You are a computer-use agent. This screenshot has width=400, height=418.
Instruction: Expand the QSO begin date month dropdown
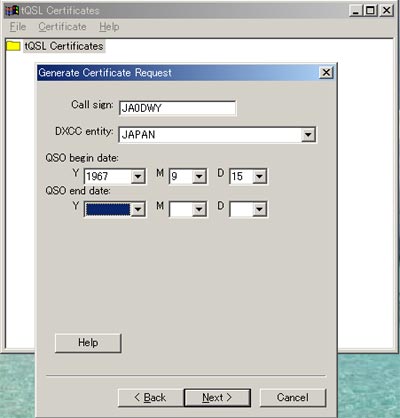[199, 176]
